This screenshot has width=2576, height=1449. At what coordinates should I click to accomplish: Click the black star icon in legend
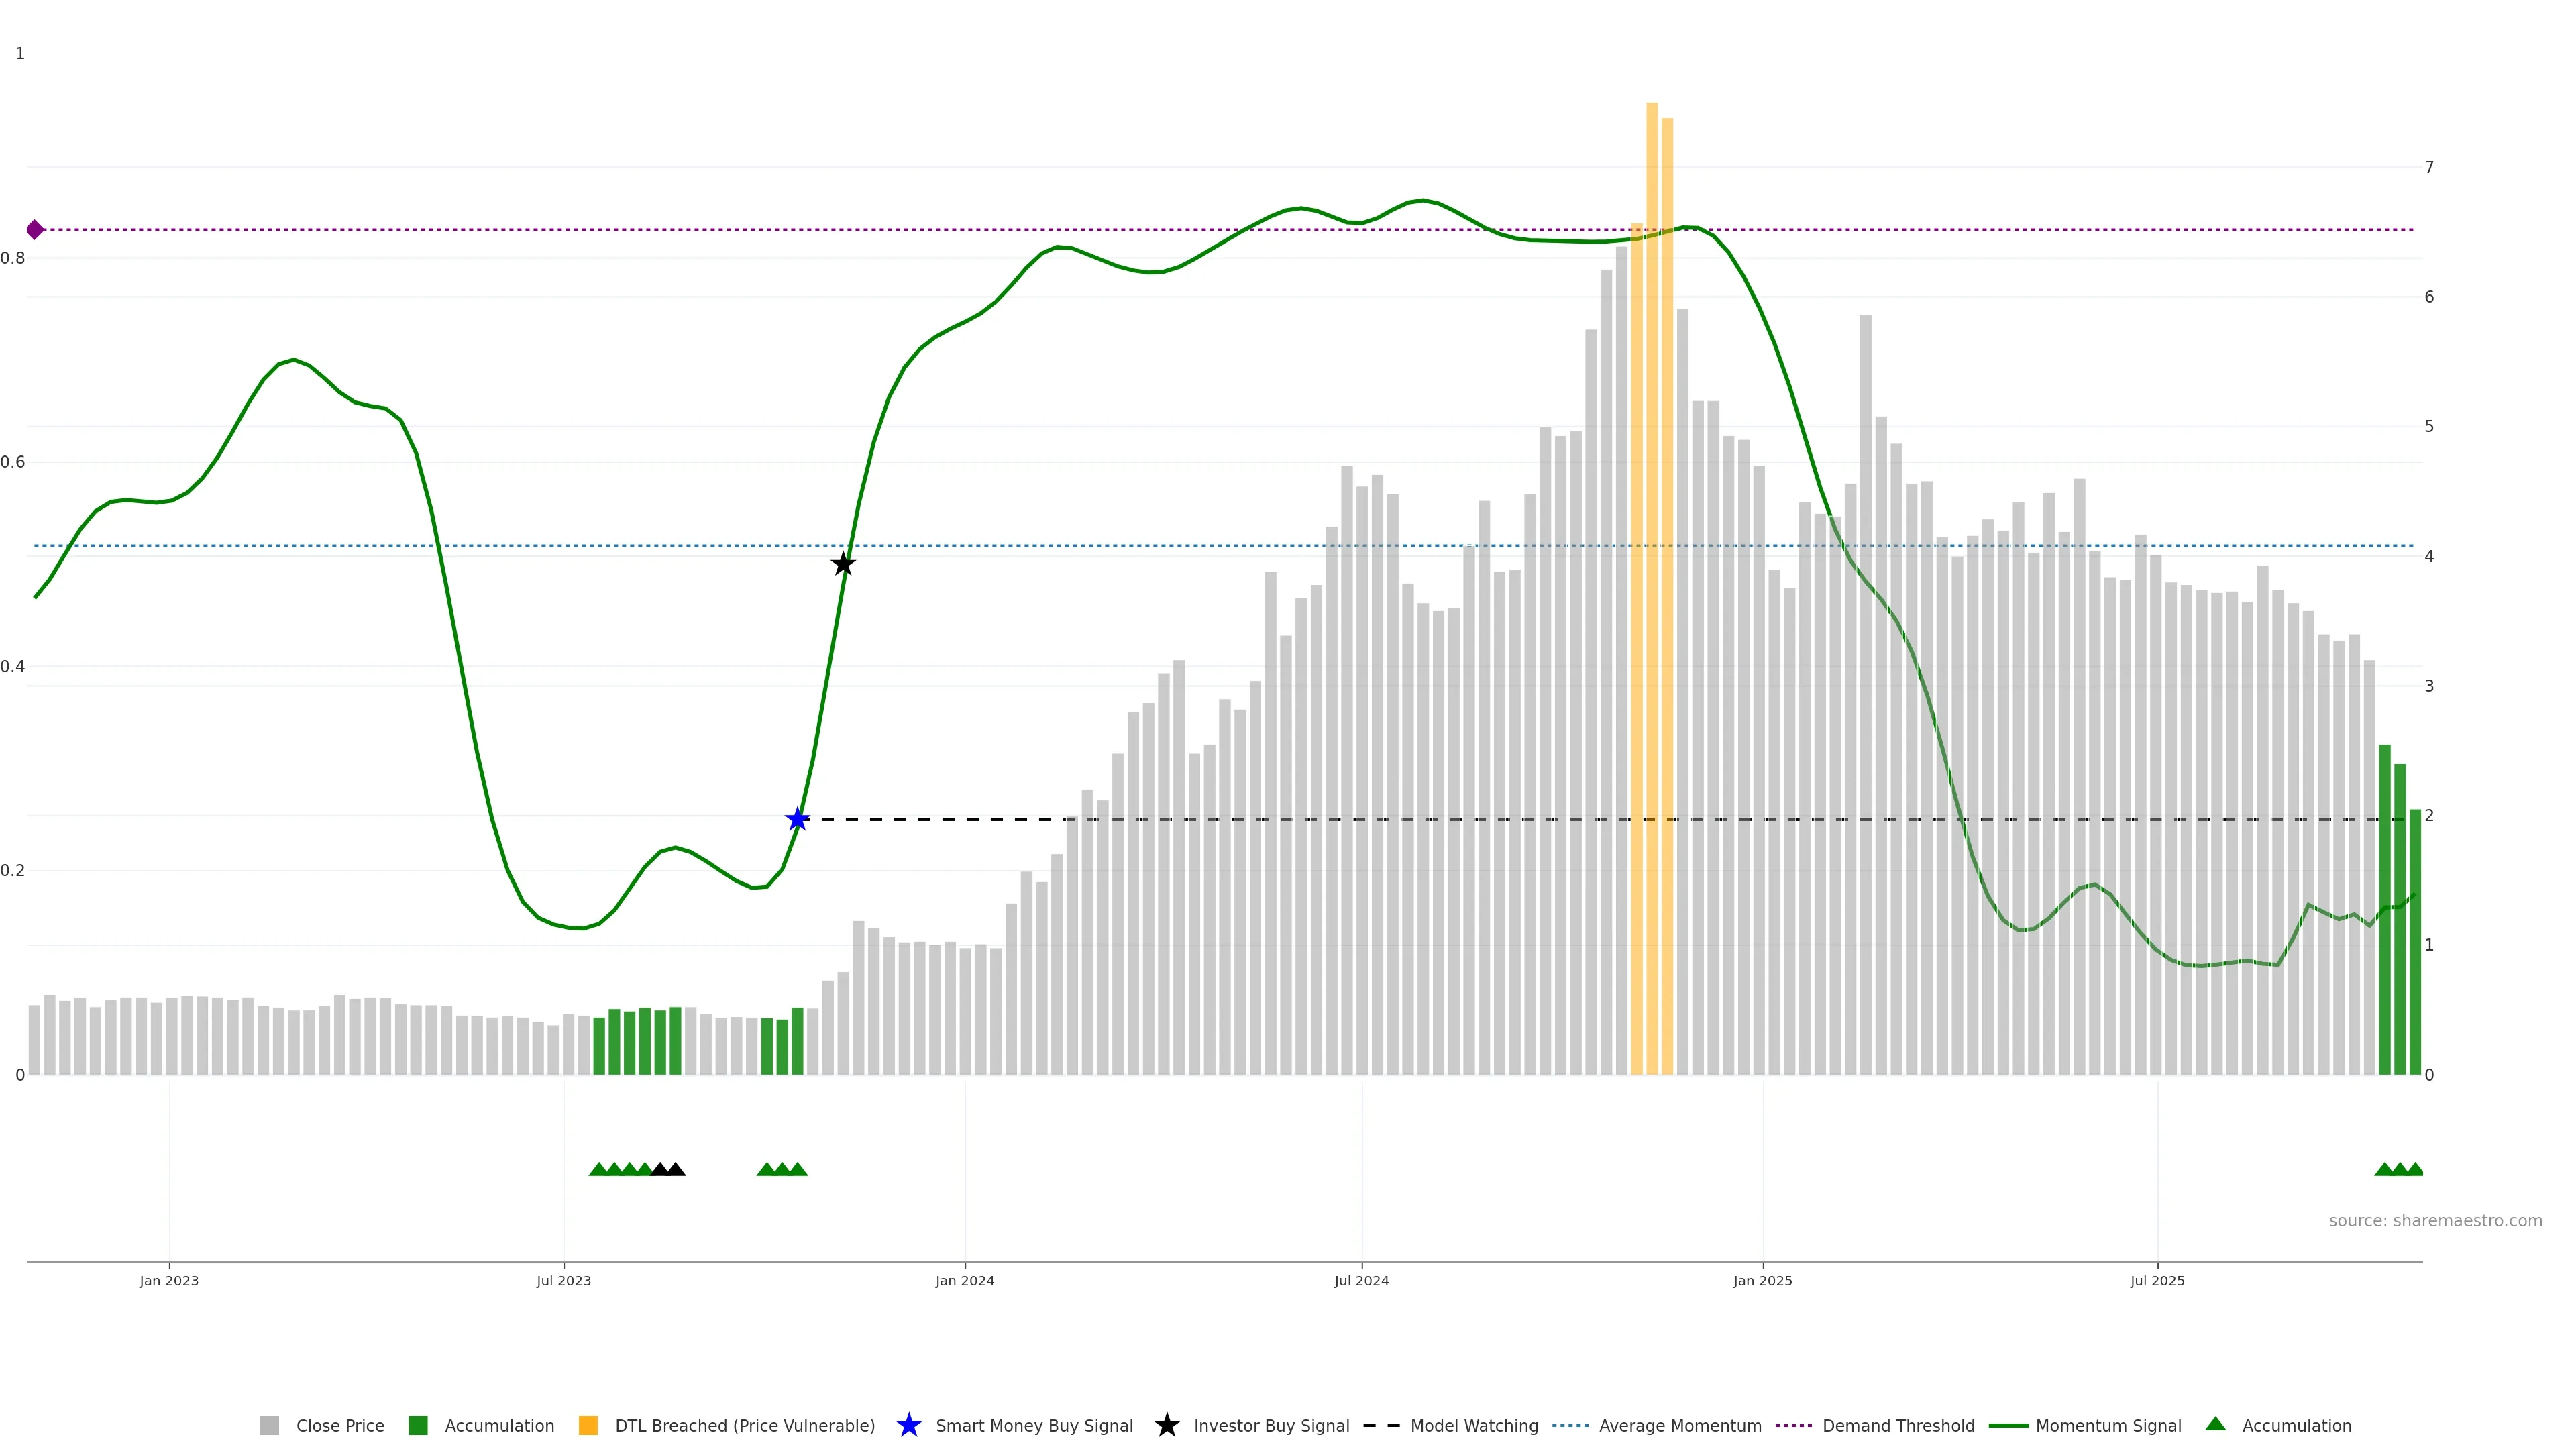click(x=1166, y=1425)
